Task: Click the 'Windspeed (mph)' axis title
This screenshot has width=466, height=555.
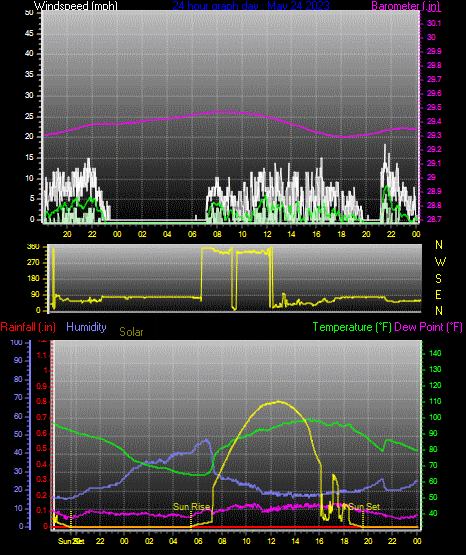Action: [x=76, y=6]
